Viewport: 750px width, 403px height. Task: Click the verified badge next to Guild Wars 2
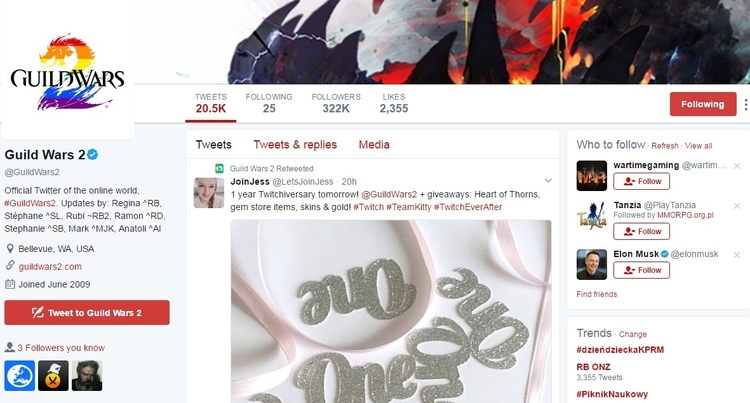click(x=93, y=154)
